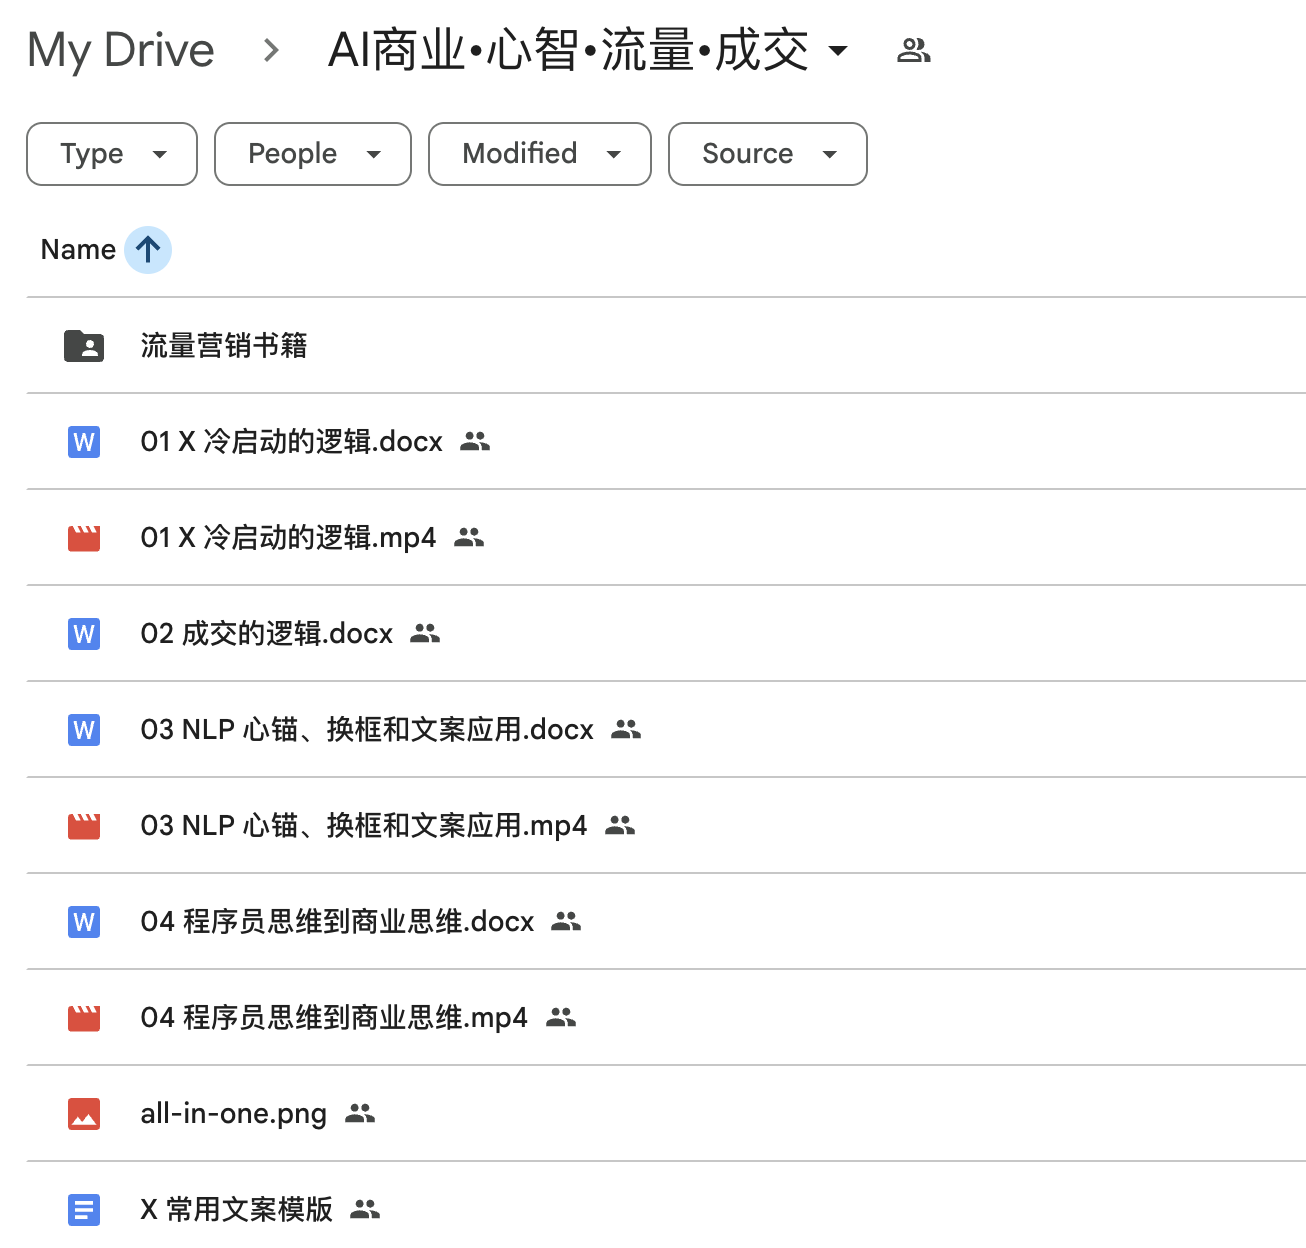
Task: Click the shared indicator beside all-in-one.png
Action: [362, 1113]
